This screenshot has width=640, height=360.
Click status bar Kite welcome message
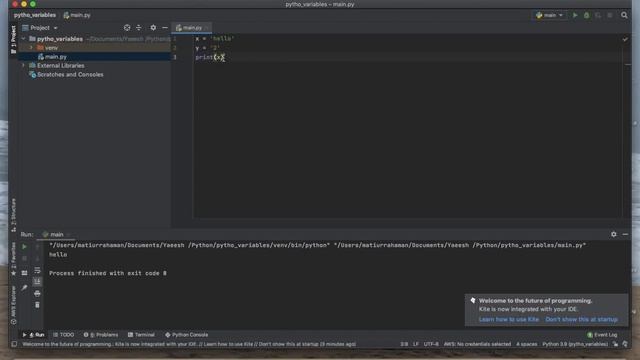point(189,344)
